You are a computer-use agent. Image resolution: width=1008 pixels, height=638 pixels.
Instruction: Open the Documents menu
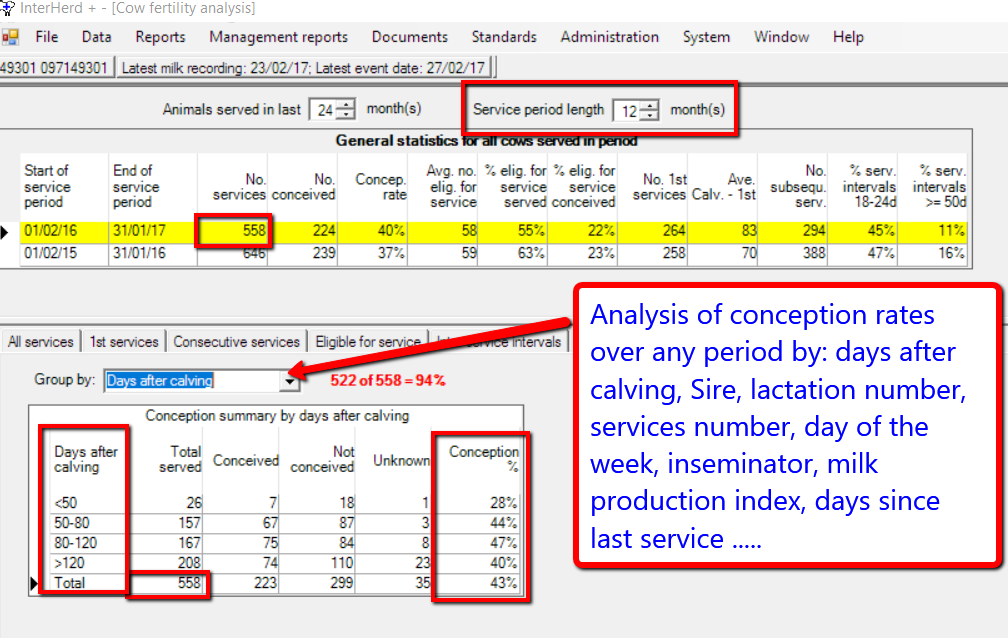tap(410, 37)
